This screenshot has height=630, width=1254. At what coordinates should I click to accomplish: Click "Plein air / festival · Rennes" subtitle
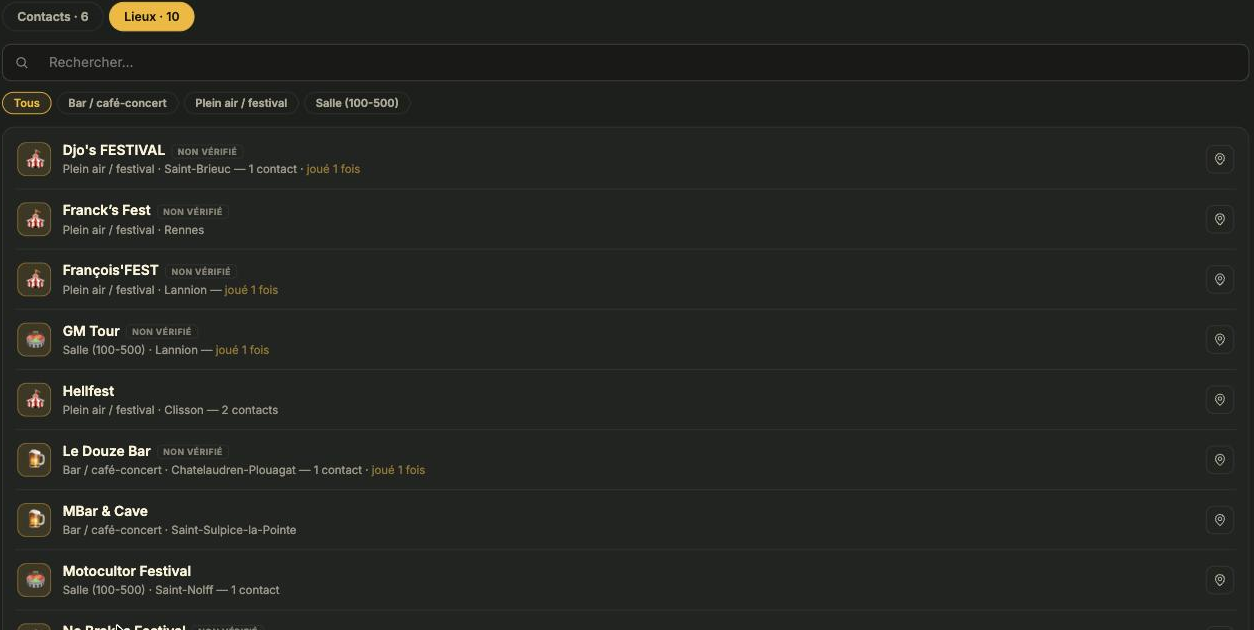pos(133,230)
